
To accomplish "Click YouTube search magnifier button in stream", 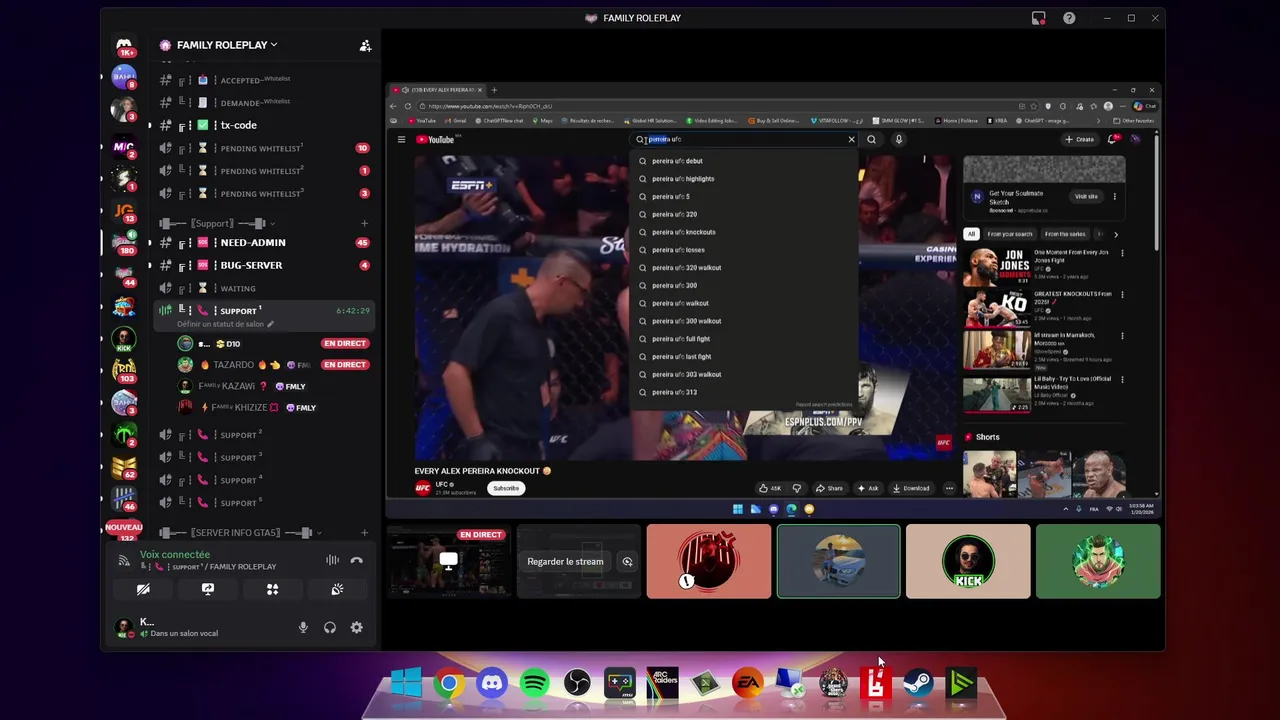I will click(x=871, y=139).
